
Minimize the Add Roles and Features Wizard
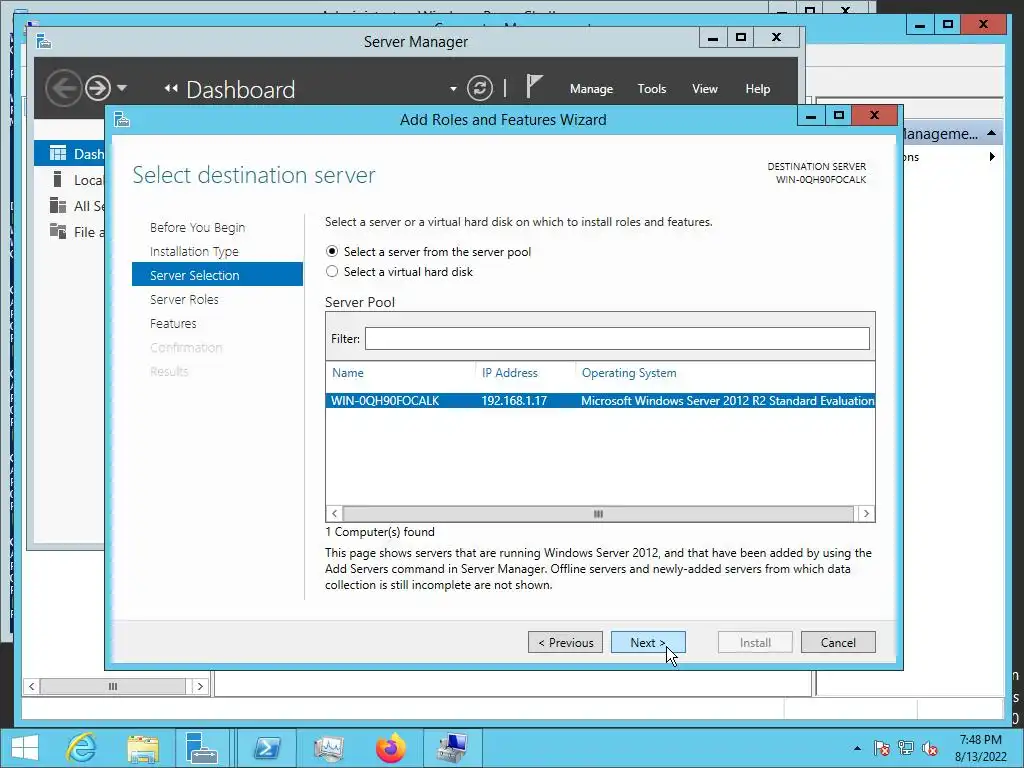tap(810, 116)
